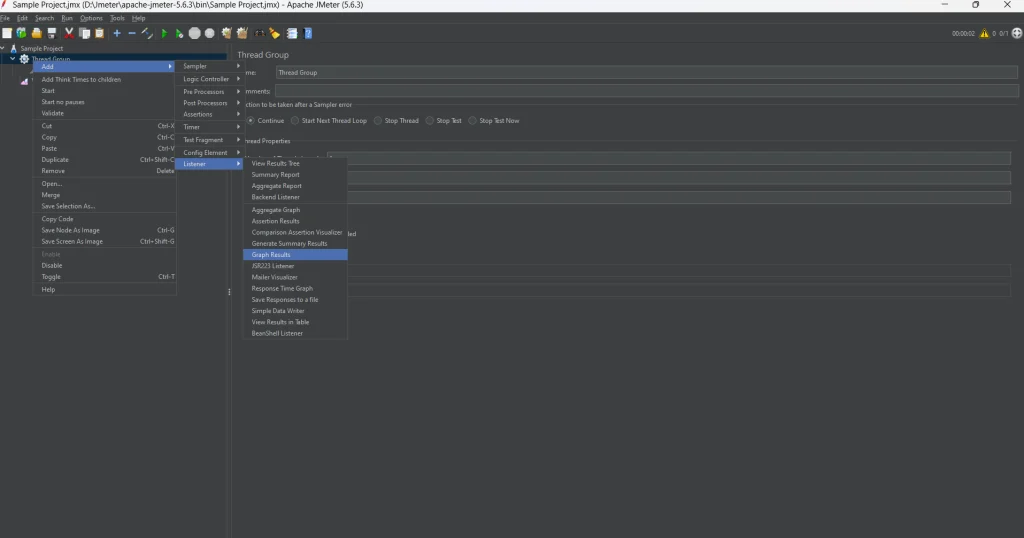Select Start Next Thread Loop radio option
The image size is (1024, 538).
[x=295, y=121]
